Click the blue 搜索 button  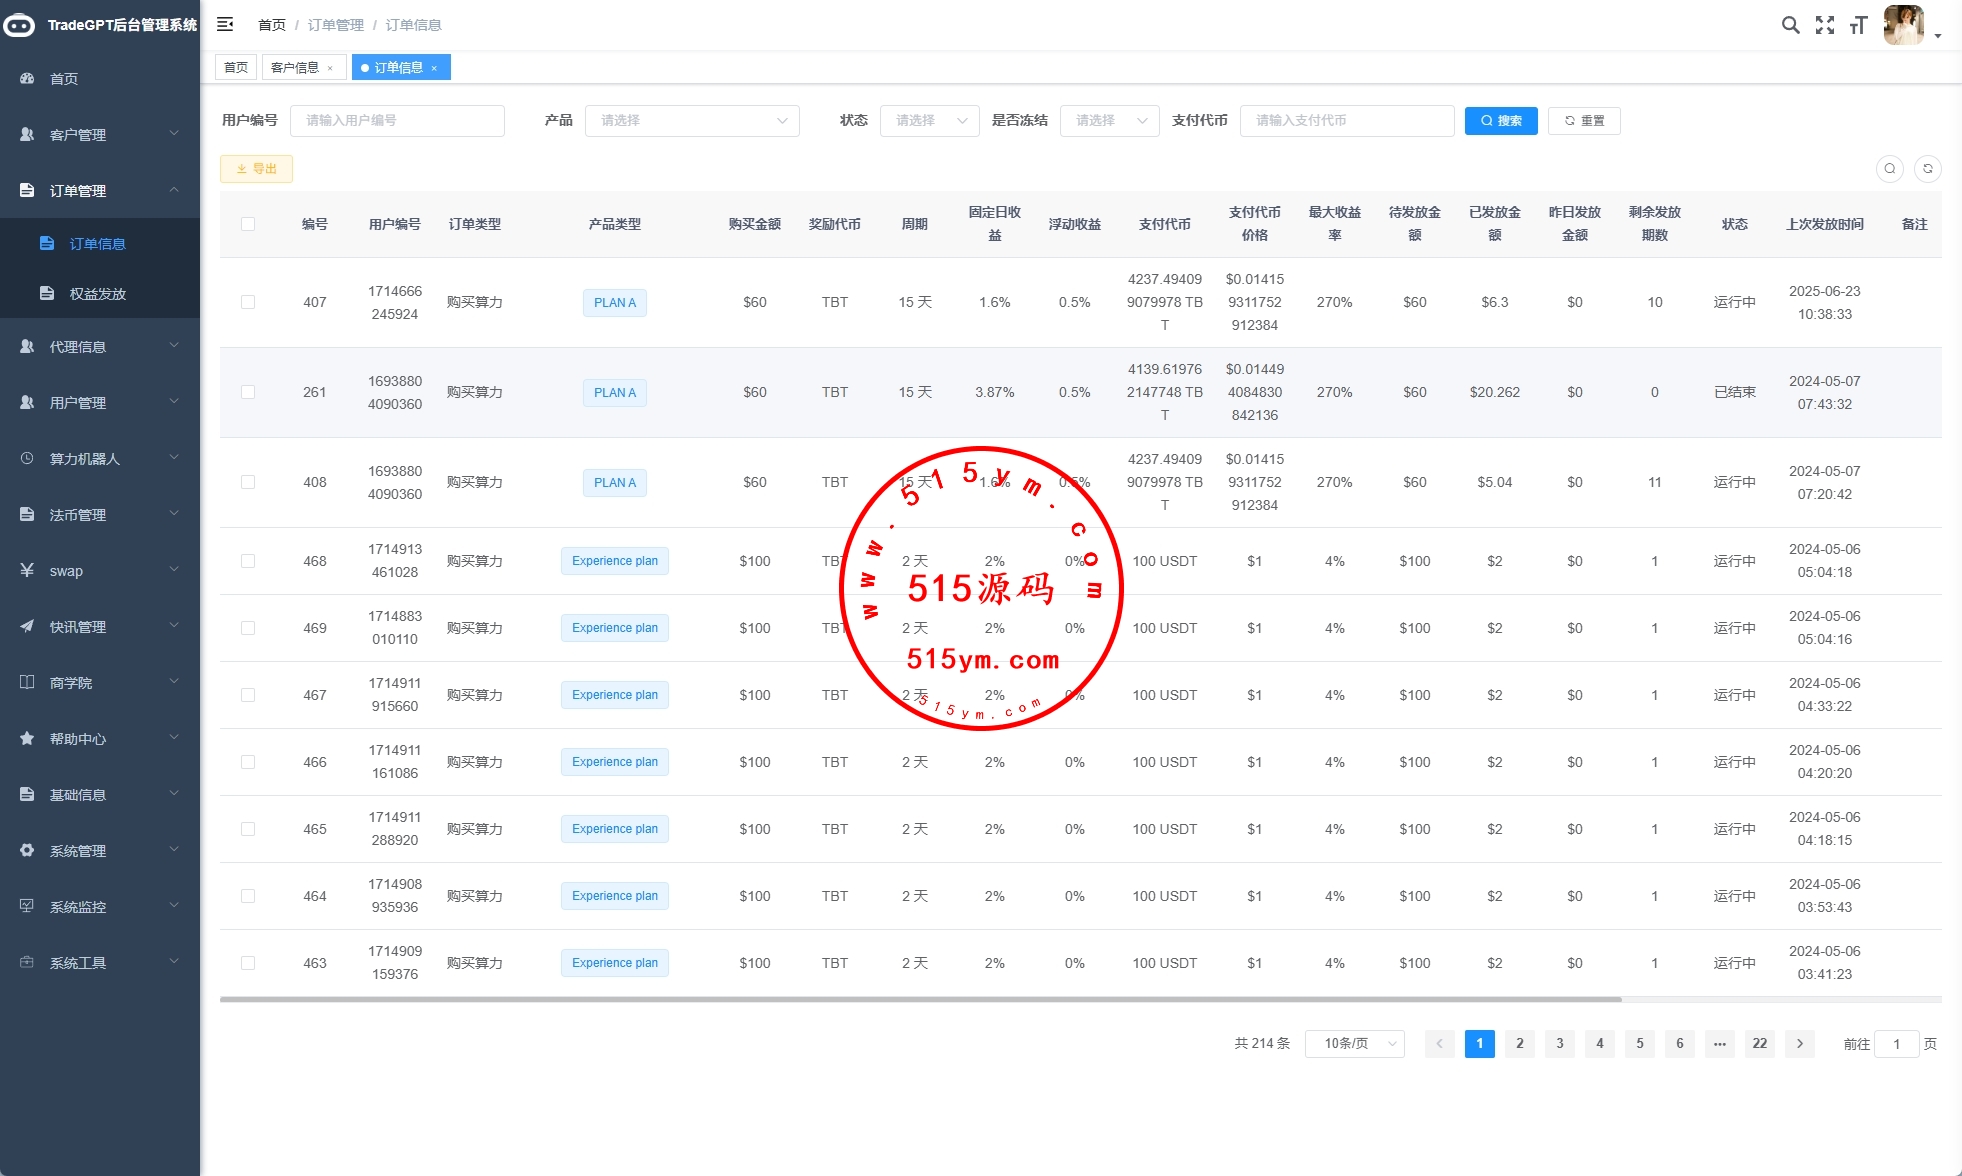tap(1500, 121)
